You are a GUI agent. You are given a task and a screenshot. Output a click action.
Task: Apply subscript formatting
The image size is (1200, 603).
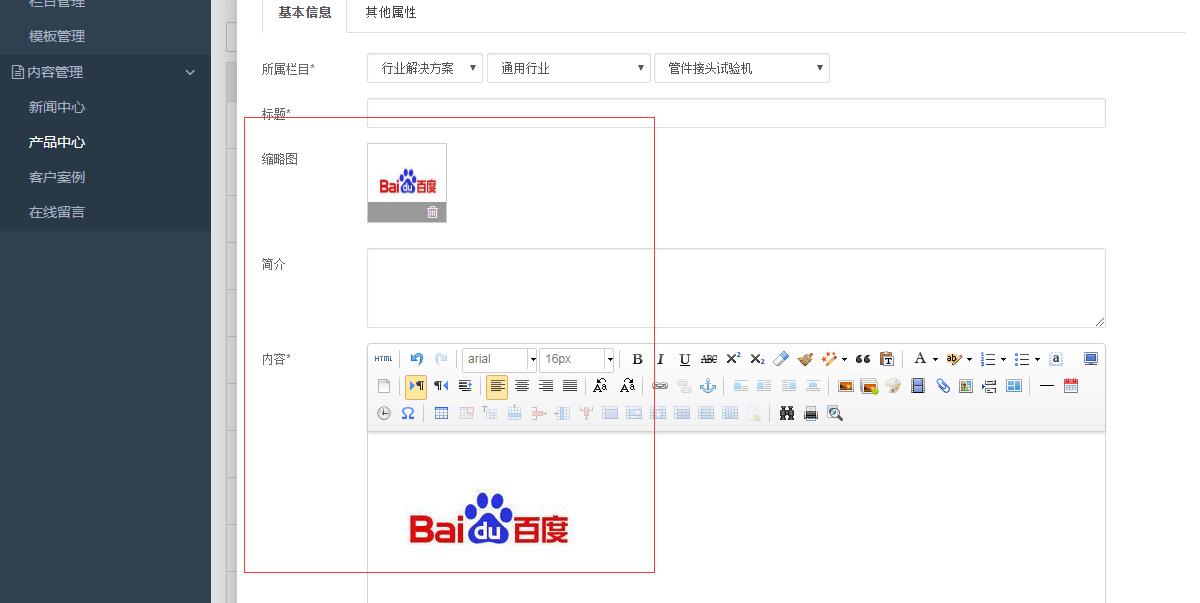click(x=757, y=359)
